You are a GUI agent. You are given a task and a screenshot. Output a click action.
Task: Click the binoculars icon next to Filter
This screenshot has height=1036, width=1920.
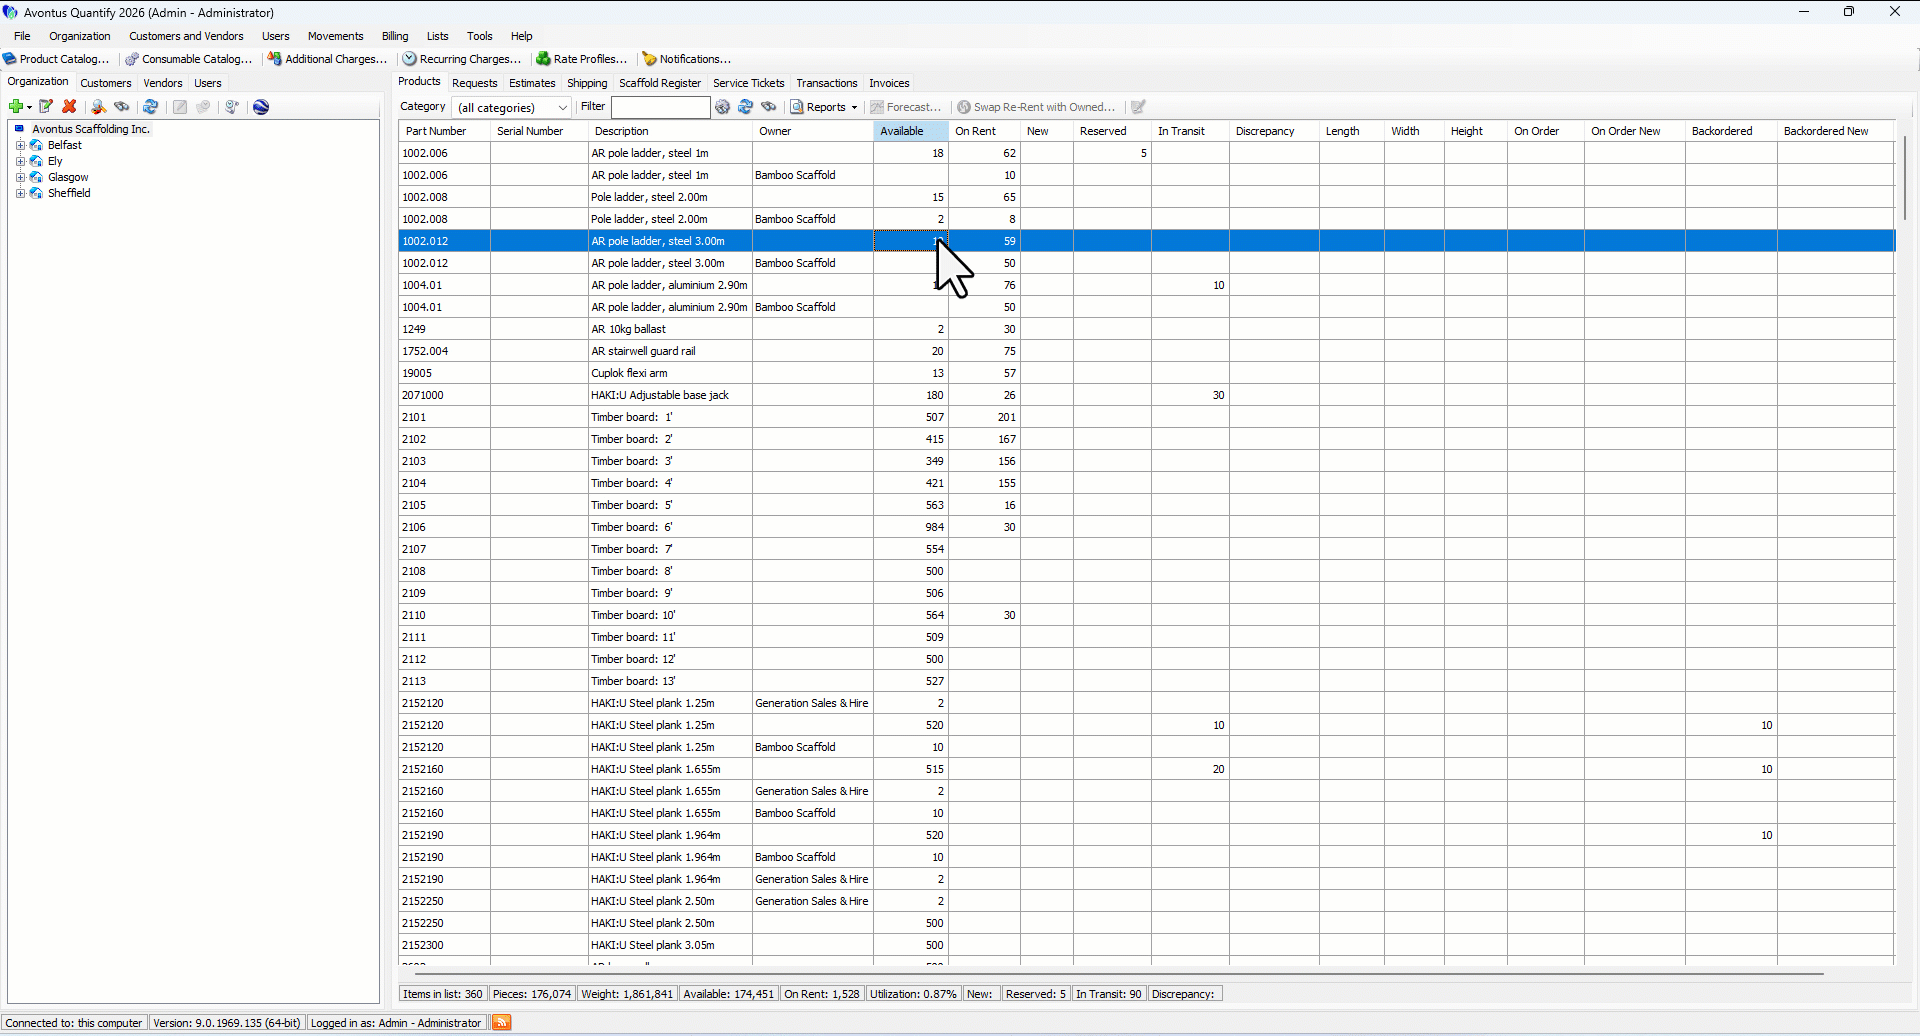769,107
